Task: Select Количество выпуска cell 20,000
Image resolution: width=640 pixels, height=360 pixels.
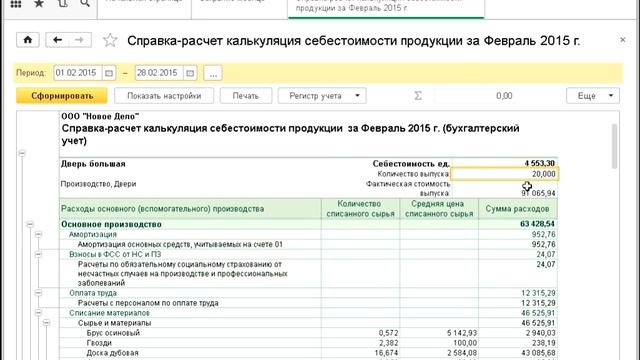Action: [x=505, y=174]
